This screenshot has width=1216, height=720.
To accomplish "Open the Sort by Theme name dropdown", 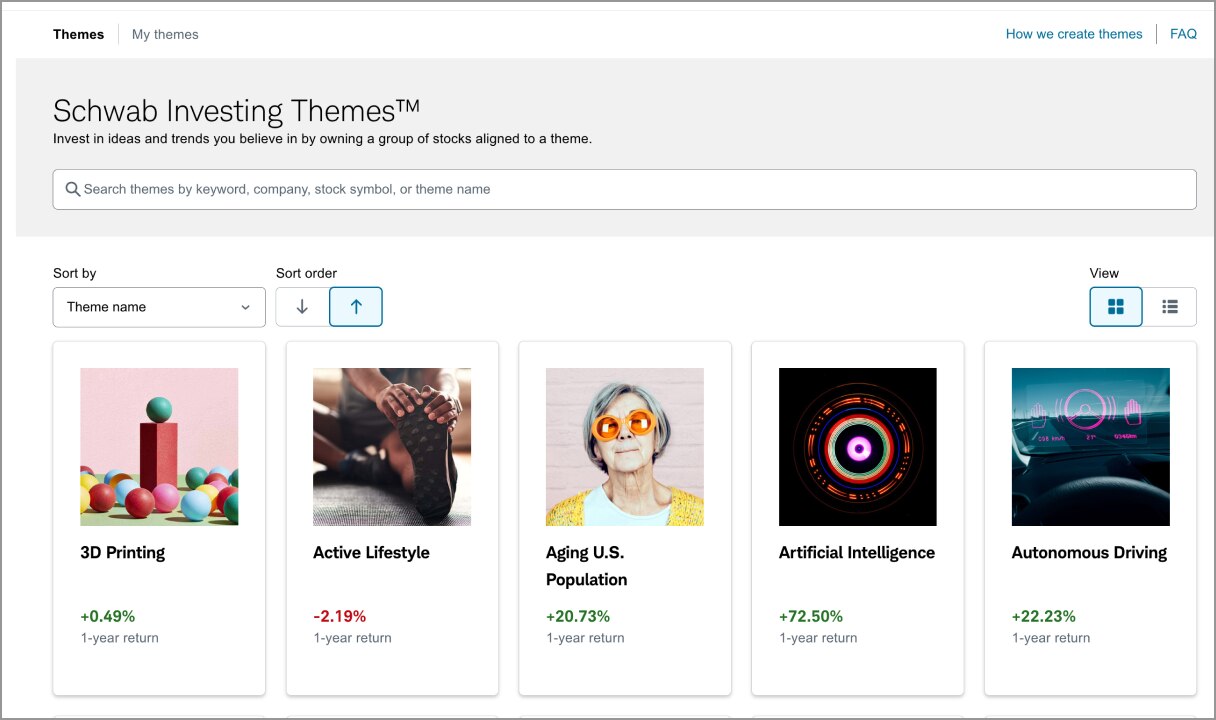I will point(159,307).
